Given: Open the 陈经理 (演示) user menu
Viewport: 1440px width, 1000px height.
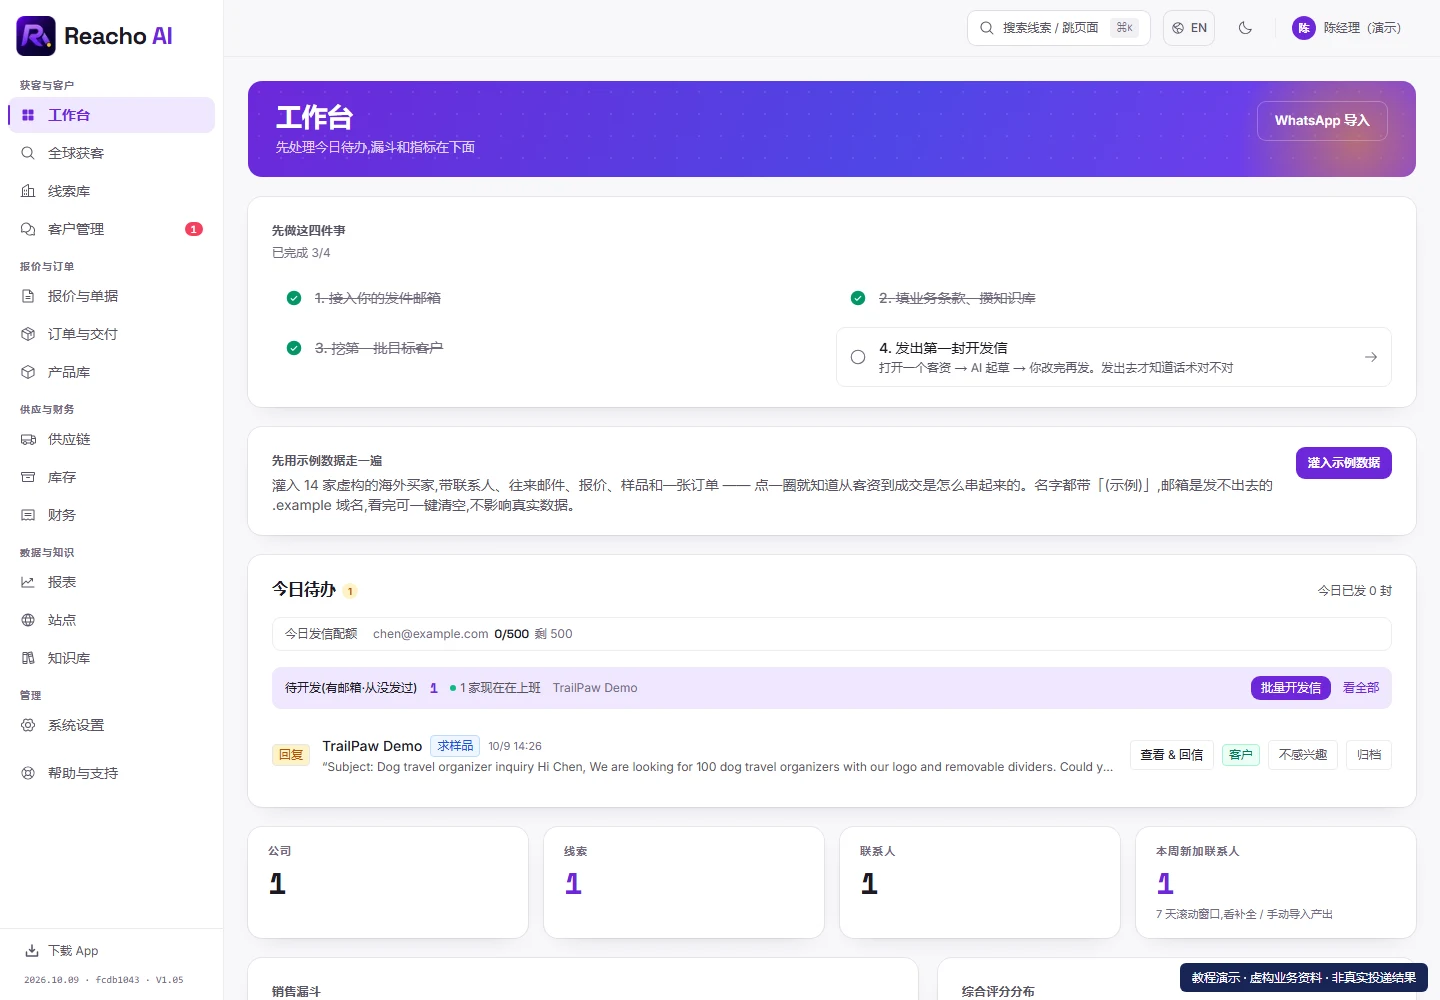Looking at the screenshot, I should coord(1346,28).
